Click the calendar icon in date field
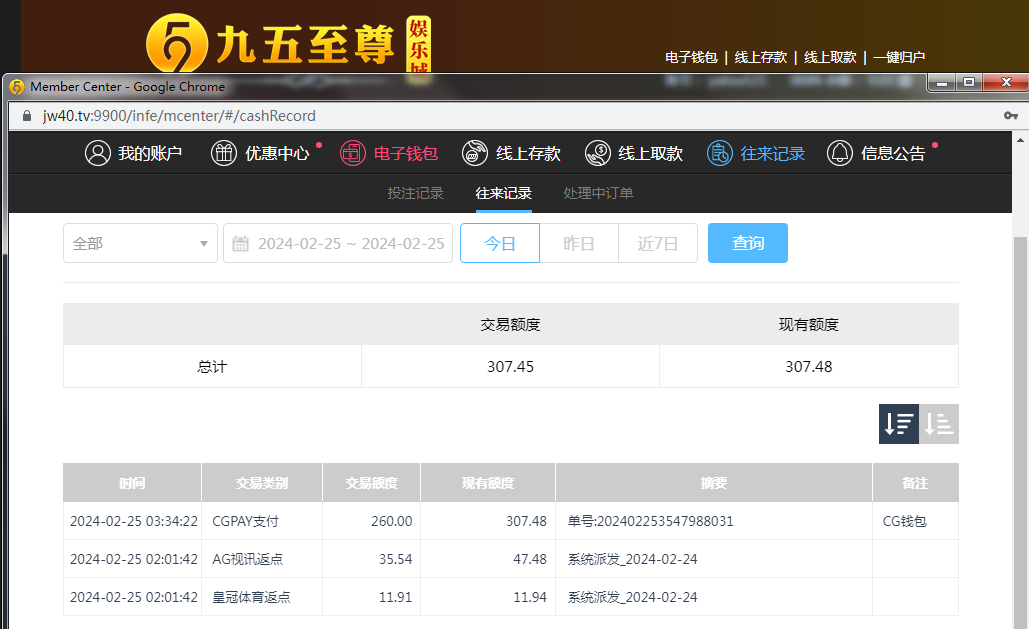The height and width of the screenshot is (629, 1029). 240,243
